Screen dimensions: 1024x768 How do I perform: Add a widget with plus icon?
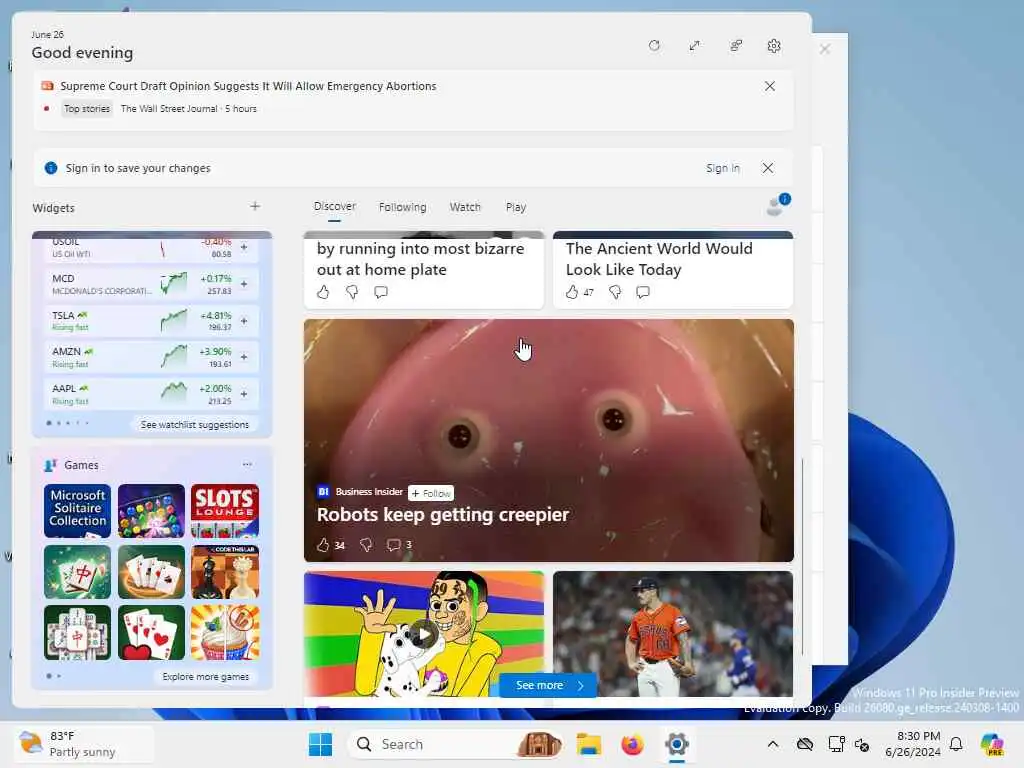(x=255, y=206)
